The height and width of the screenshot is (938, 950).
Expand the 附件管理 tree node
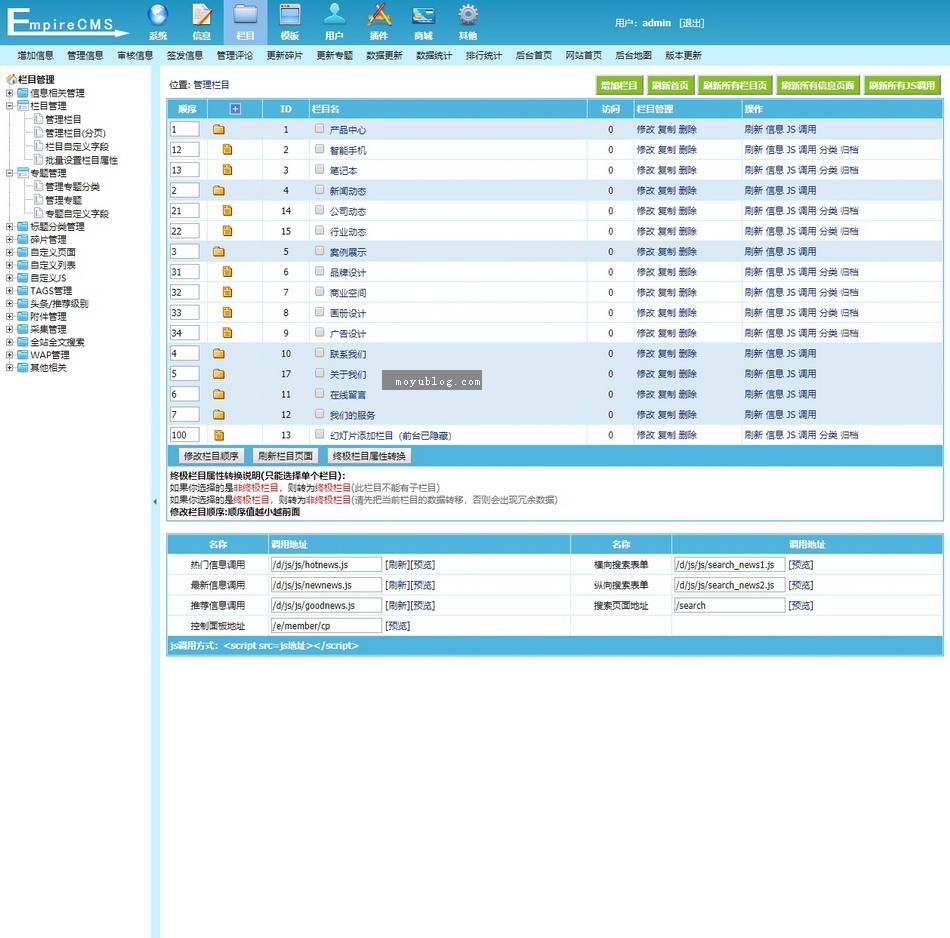[x=10, y=316]
